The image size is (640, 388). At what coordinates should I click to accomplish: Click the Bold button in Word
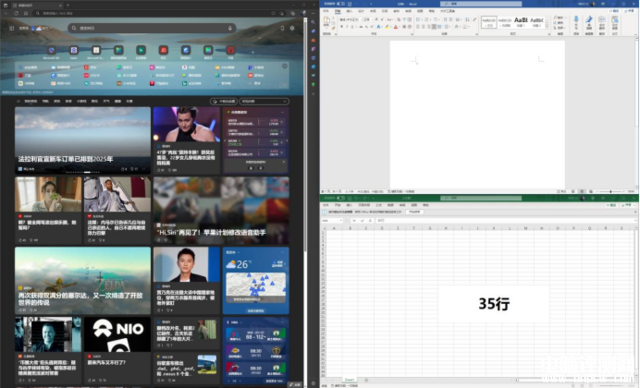point(342,27)
